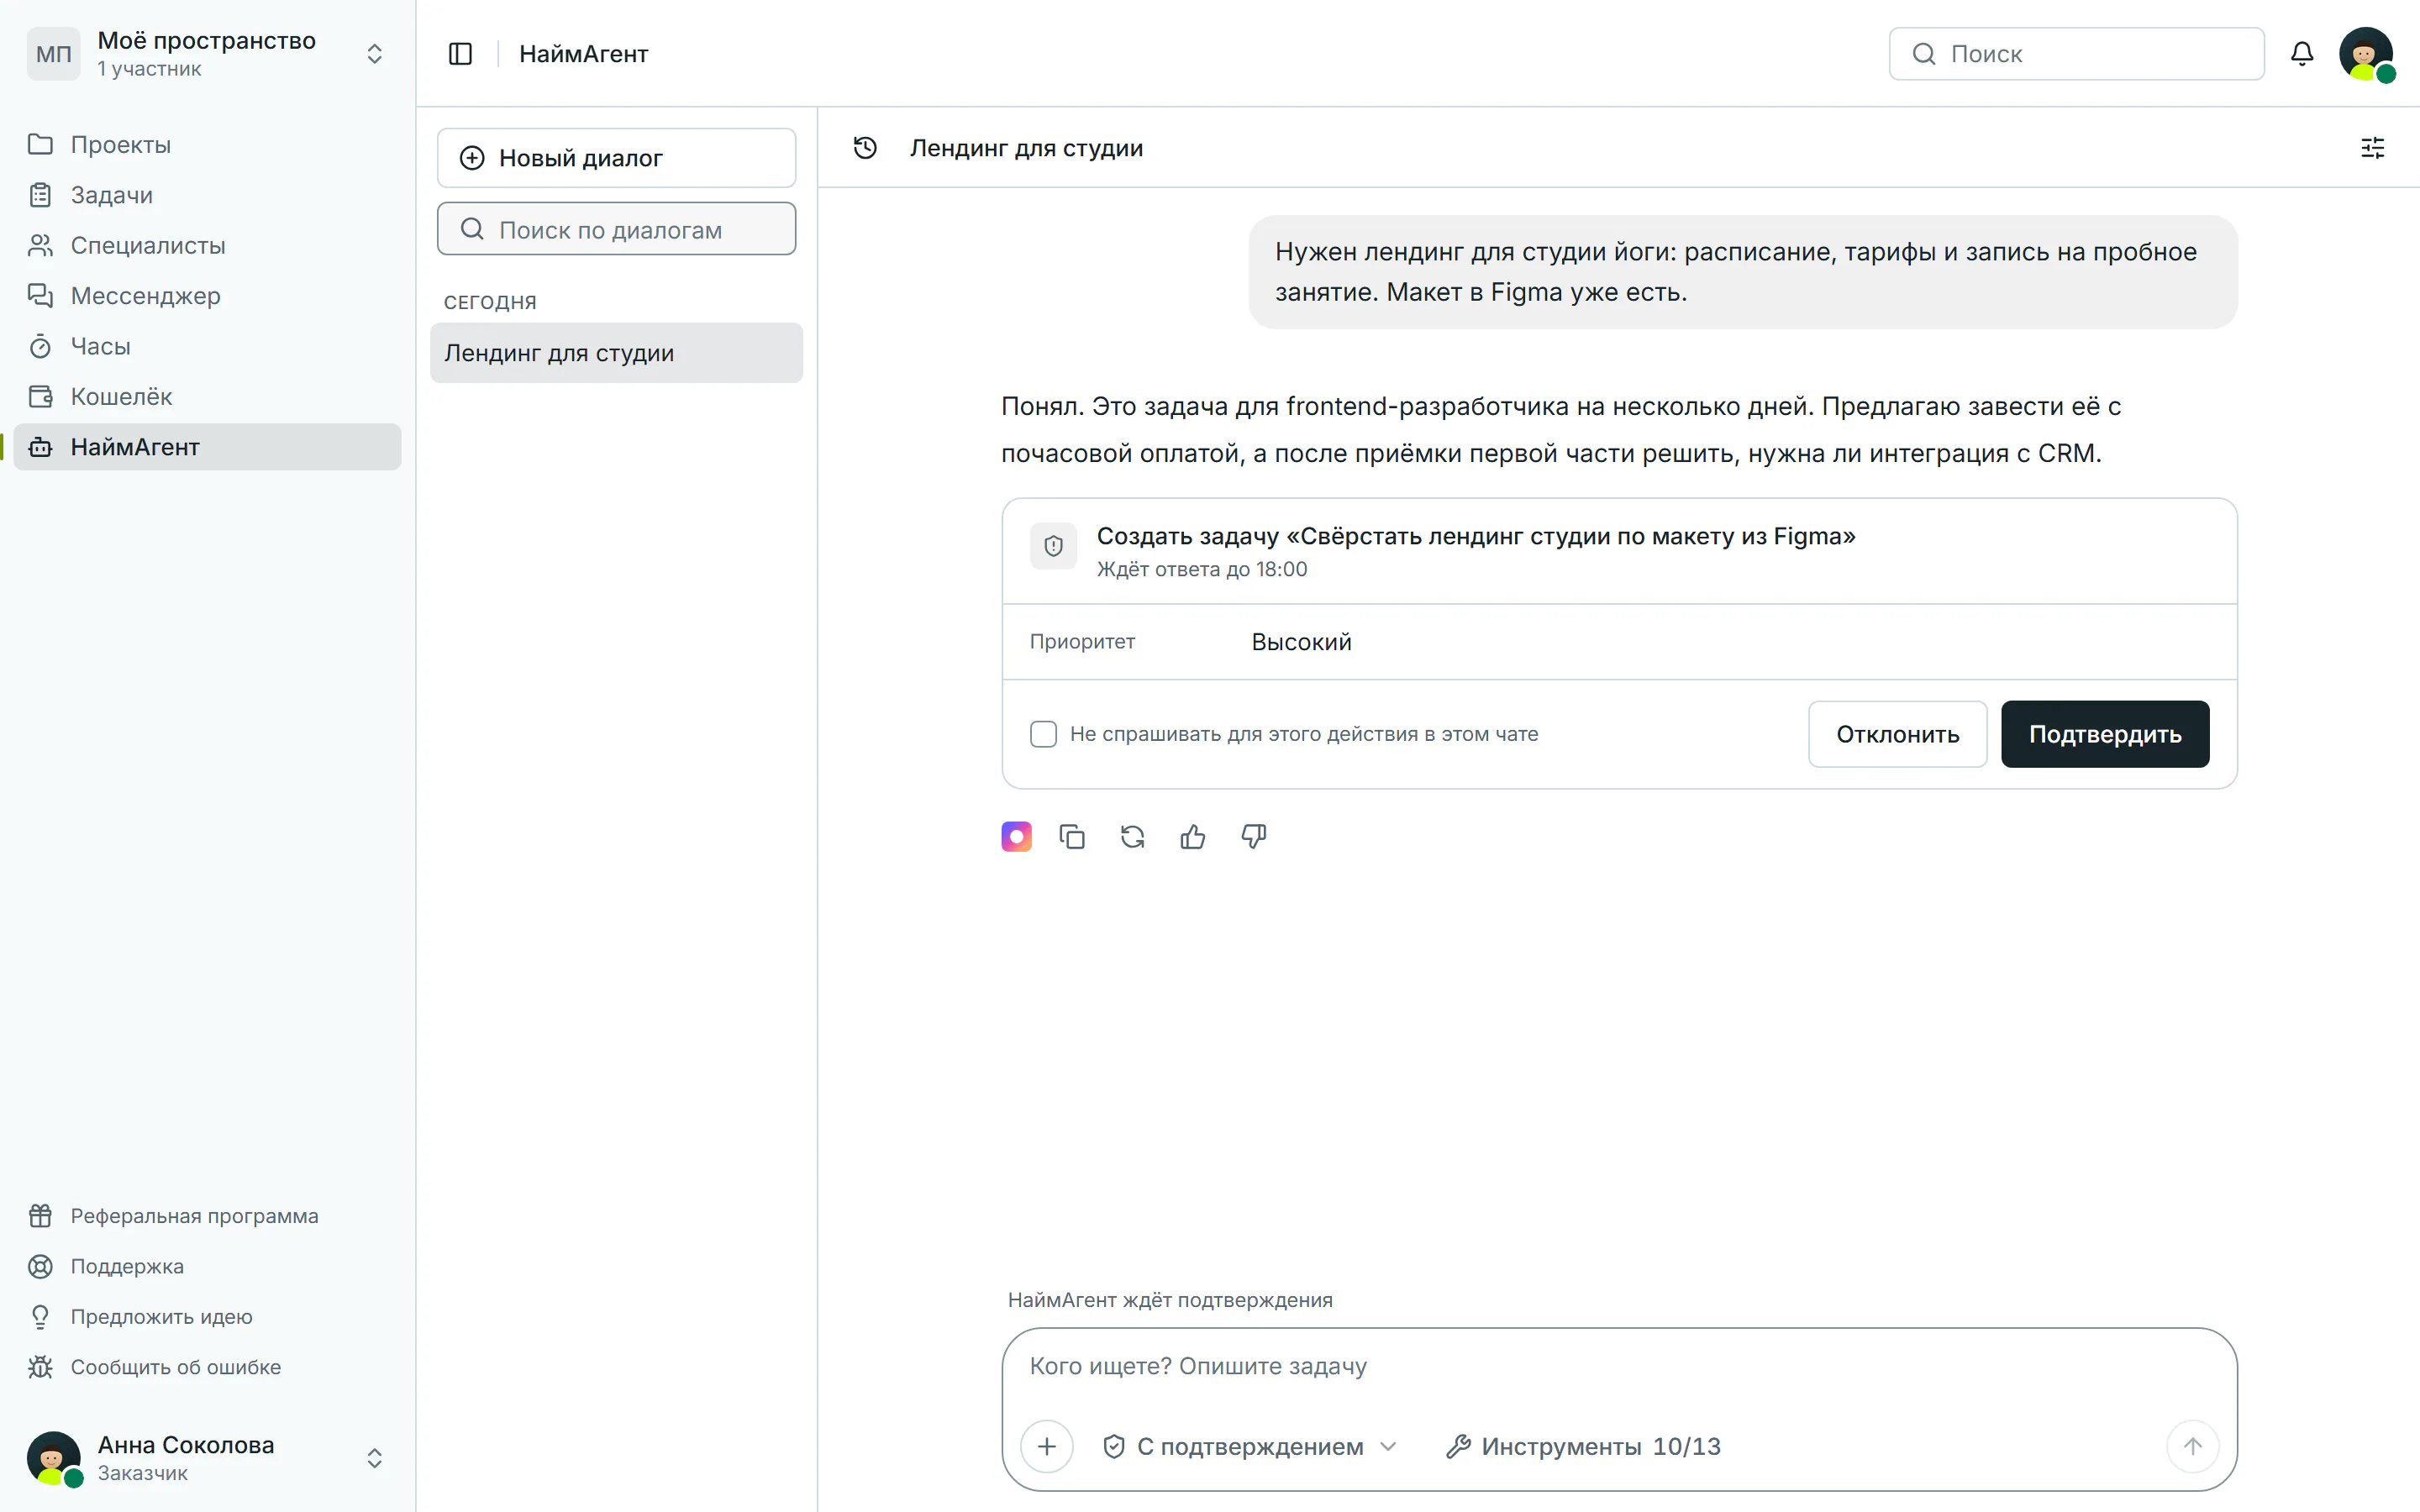Regenerate the agent's response
This screenshot has width=2420, height=1512.
[x=1132, y=837]
